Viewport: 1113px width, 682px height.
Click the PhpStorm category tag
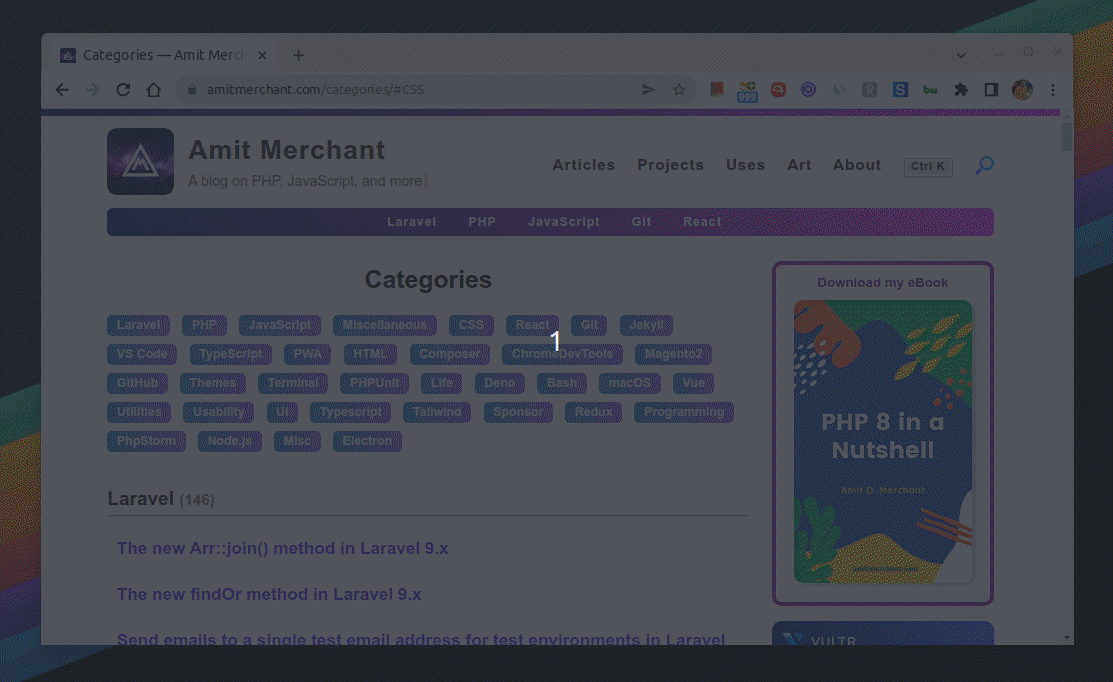point(146,441)
